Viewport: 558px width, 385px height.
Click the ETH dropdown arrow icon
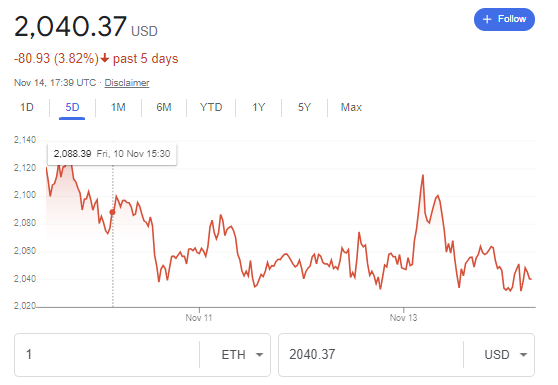(259, 355)
